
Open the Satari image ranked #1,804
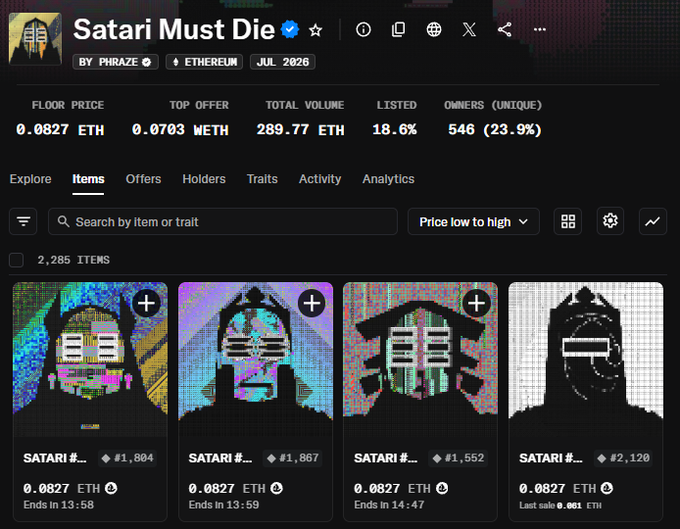coord(90,360)
